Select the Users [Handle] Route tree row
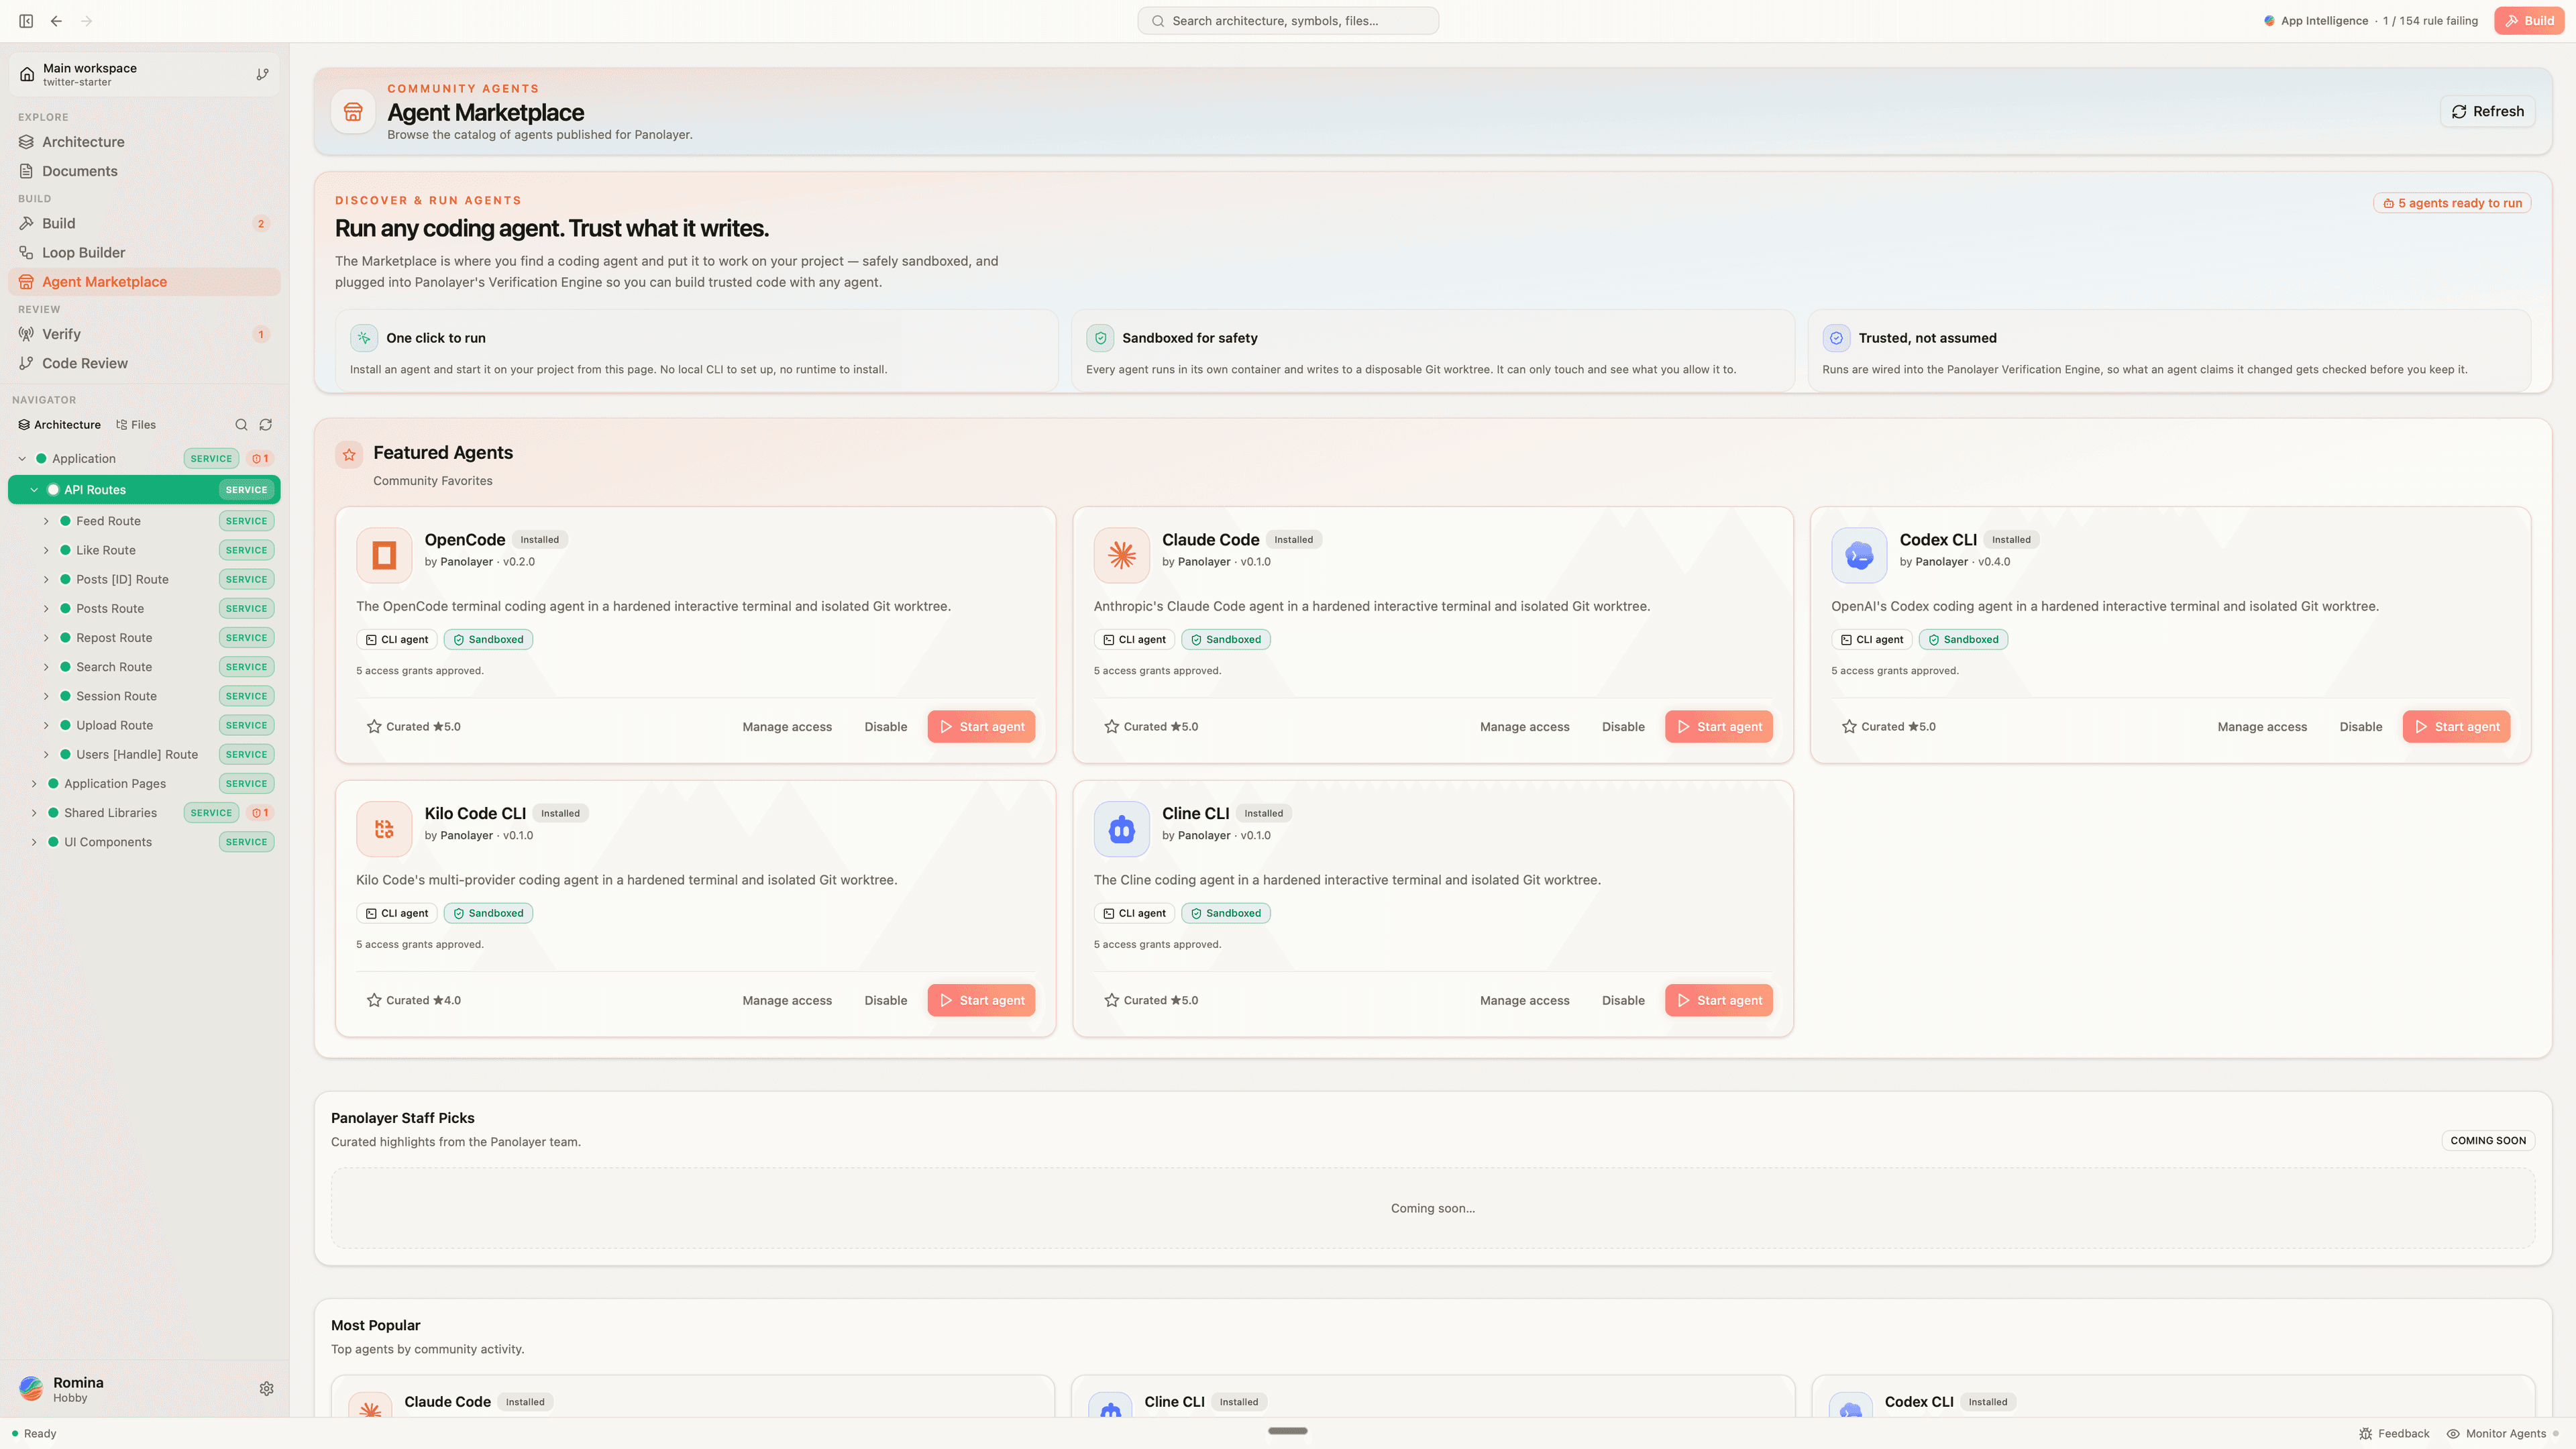 [x=144, y=755]
